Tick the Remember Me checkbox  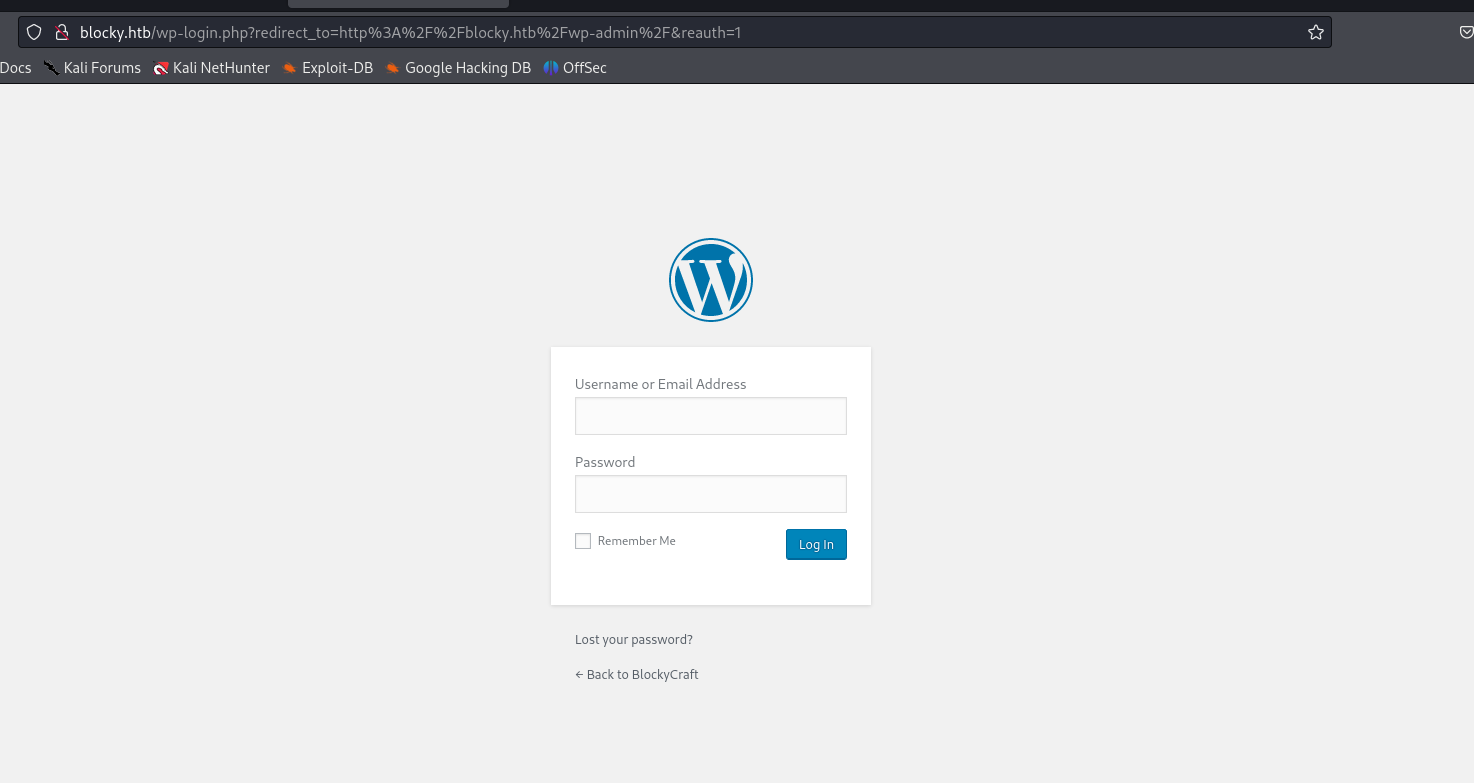coord(583,541)
